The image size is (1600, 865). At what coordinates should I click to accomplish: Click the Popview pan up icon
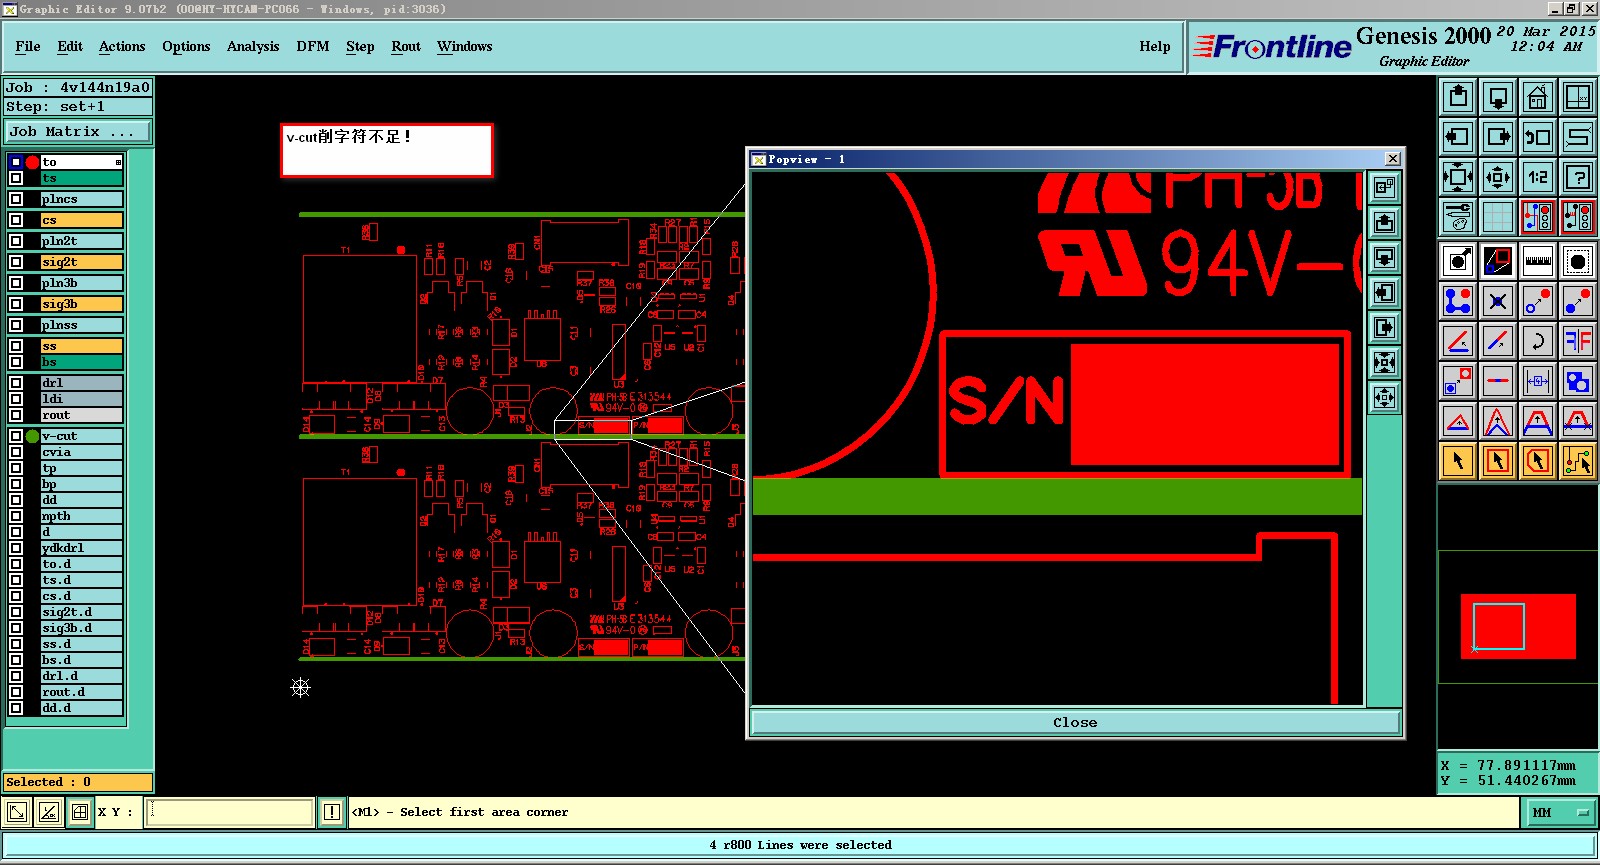click(1384, 222)
